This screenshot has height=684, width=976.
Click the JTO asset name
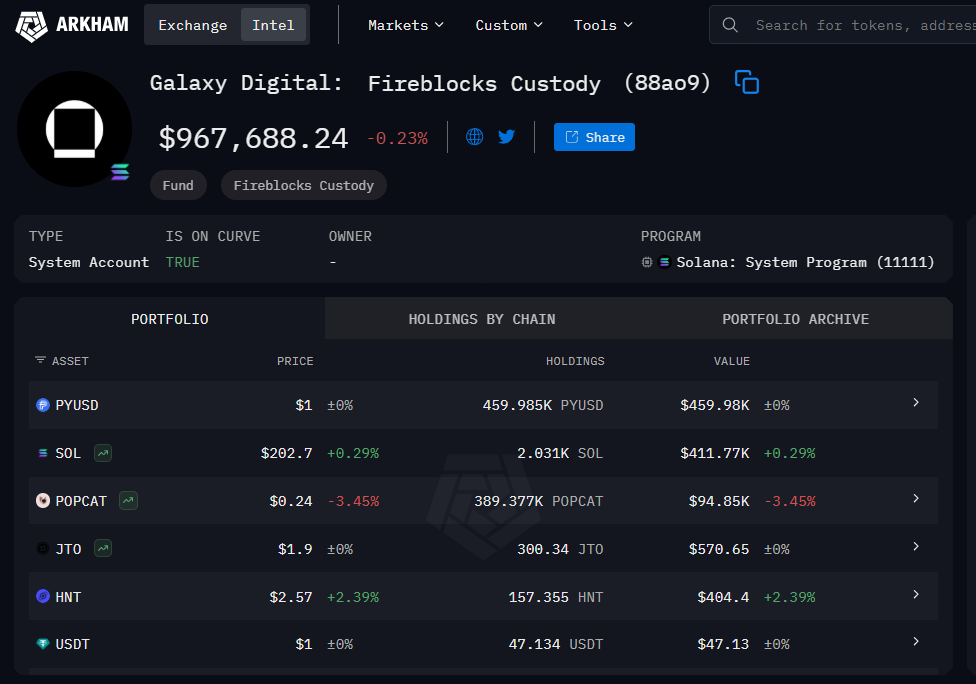(x=68, y=549)
